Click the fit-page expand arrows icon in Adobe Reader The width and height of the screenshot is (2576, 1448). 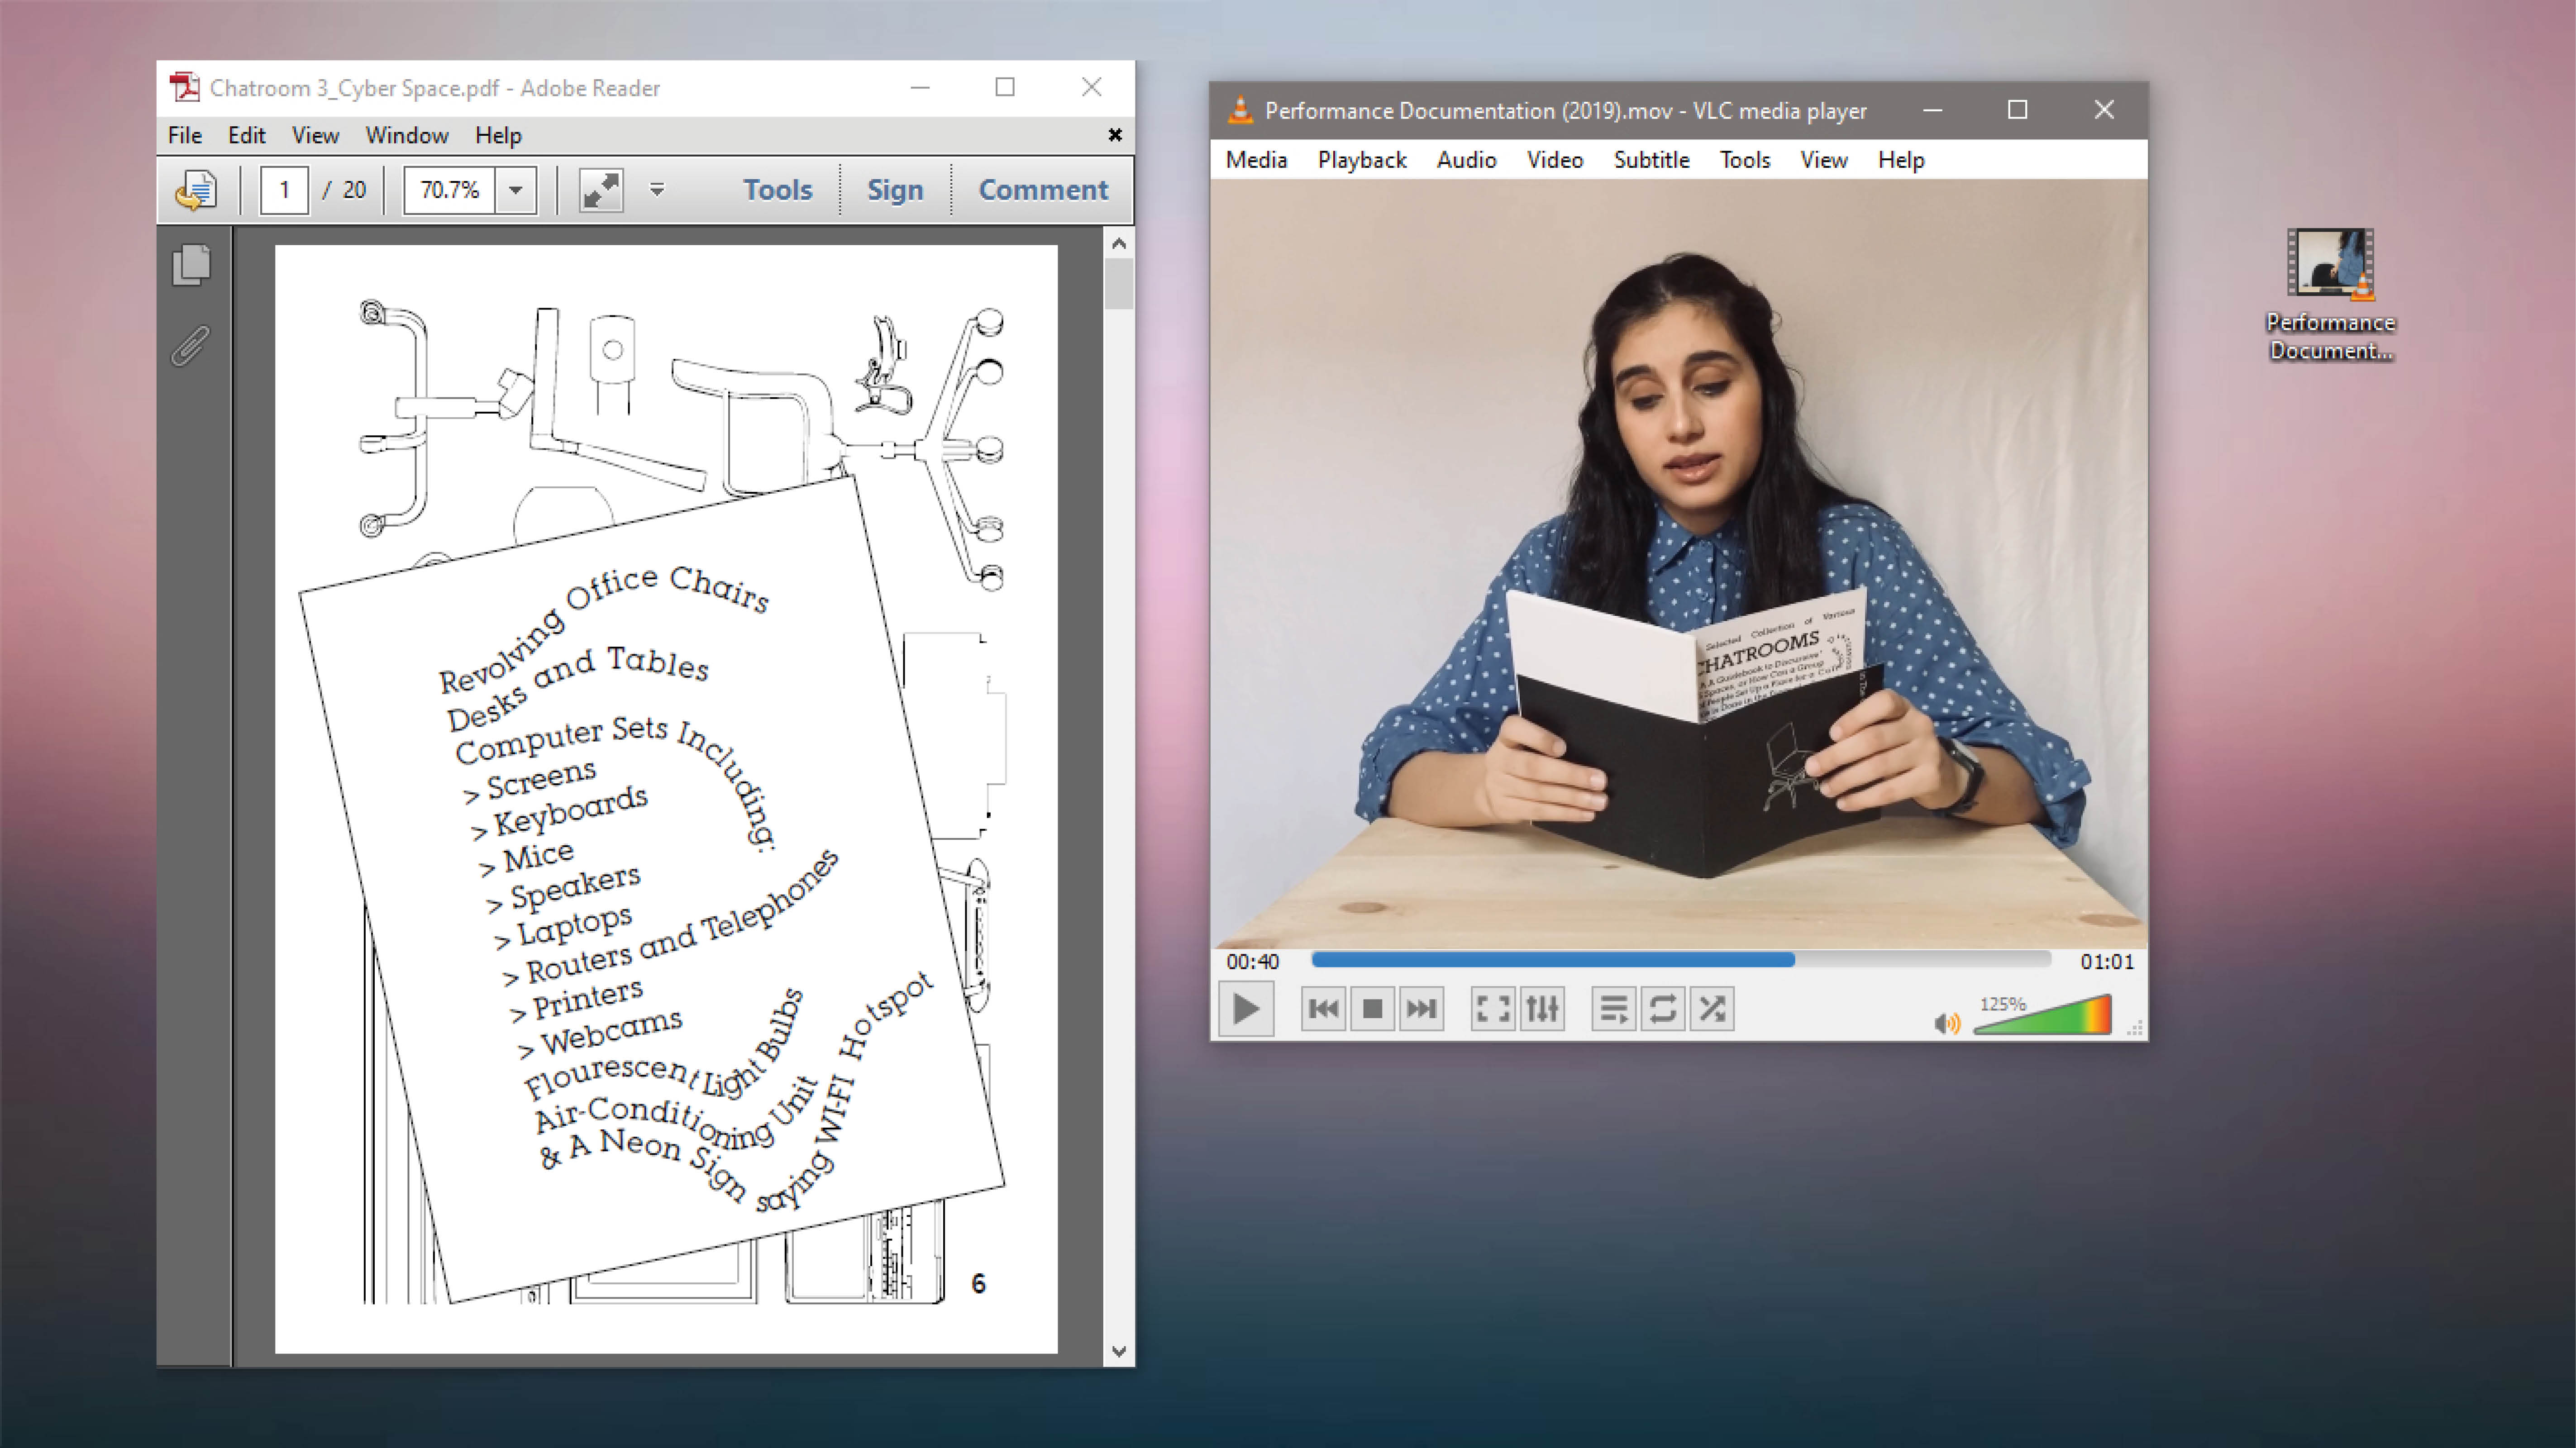pyautogui.click(x=601, y=190)
